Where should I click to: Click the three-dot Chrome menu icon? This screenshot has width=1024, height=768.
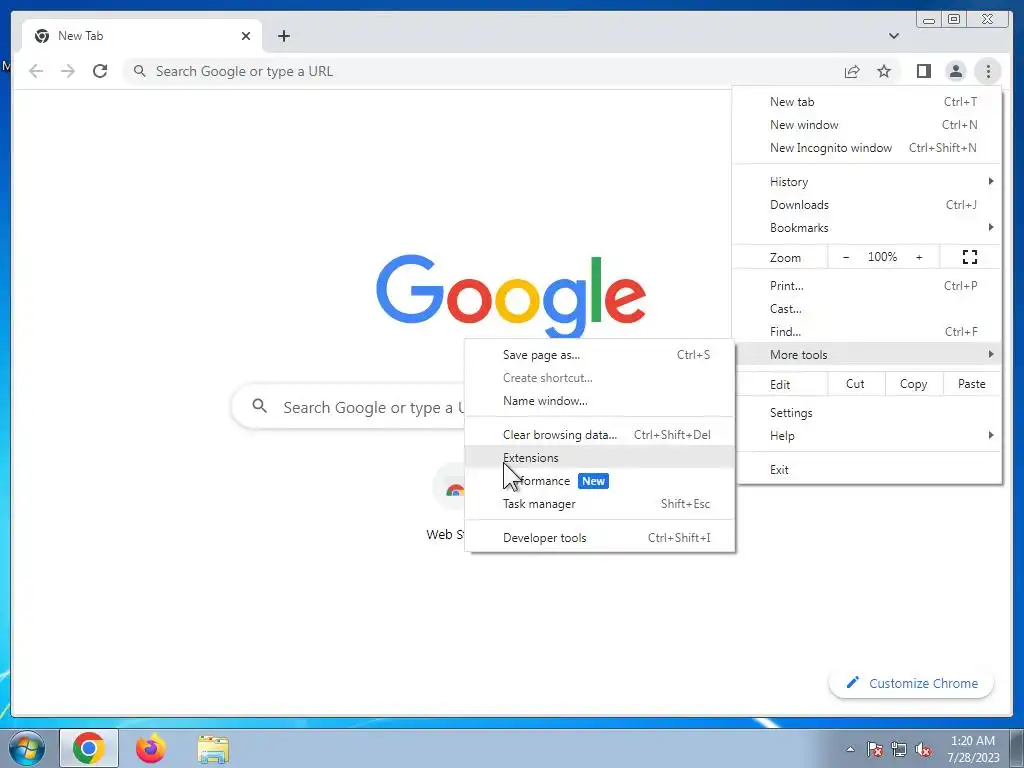coord(988,71)
